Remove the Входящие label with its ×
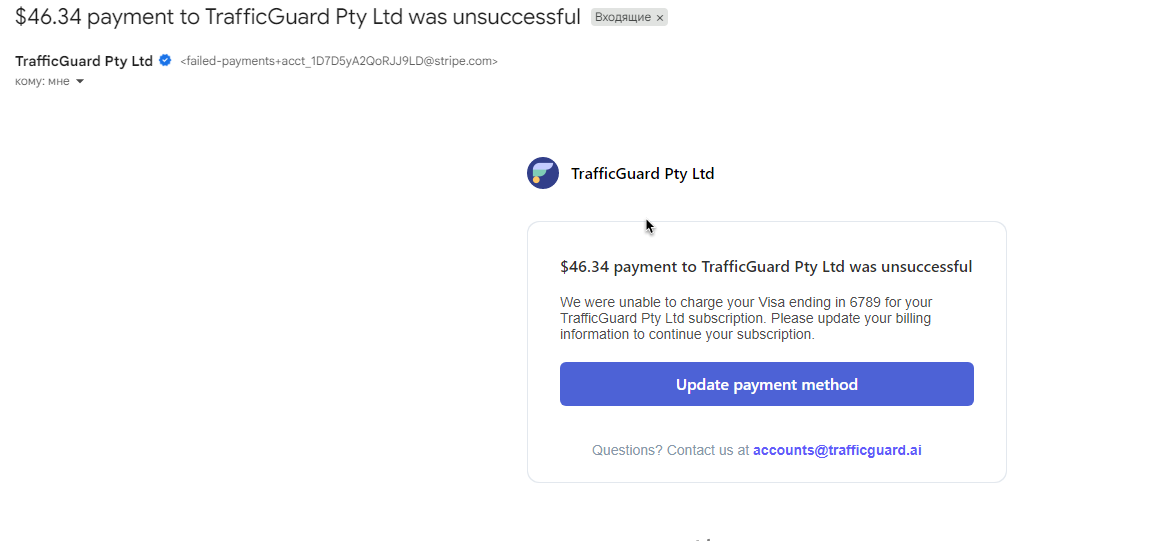This screenshot has width=1166, height=541. [660, 18]
